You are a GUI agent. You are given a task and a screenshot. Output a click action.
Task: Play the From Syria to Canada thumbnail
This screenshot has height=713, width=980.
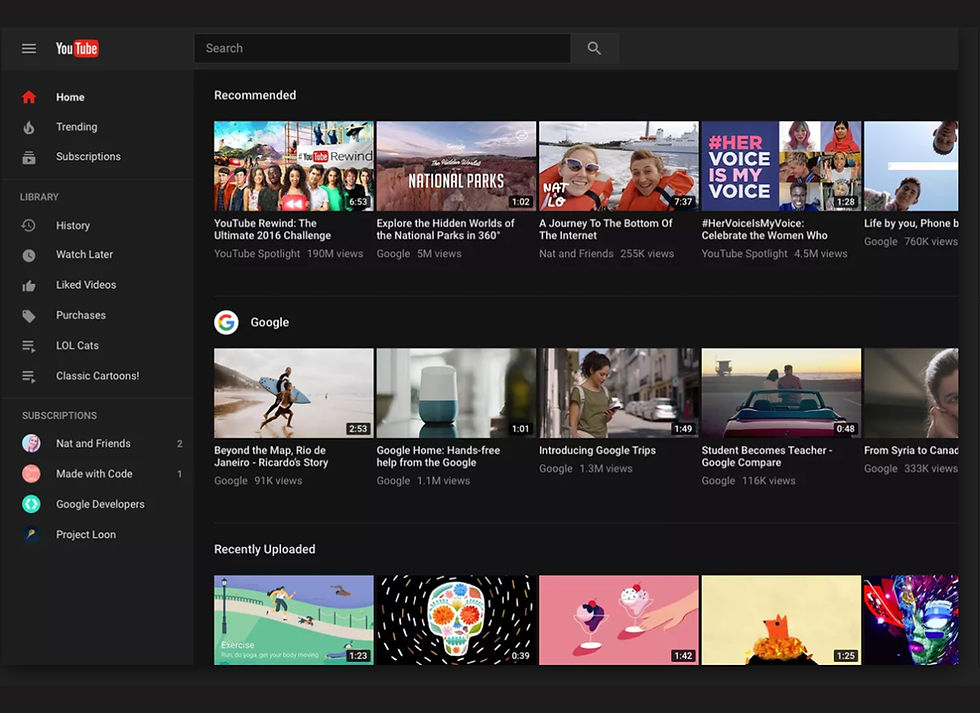[911, 393]
